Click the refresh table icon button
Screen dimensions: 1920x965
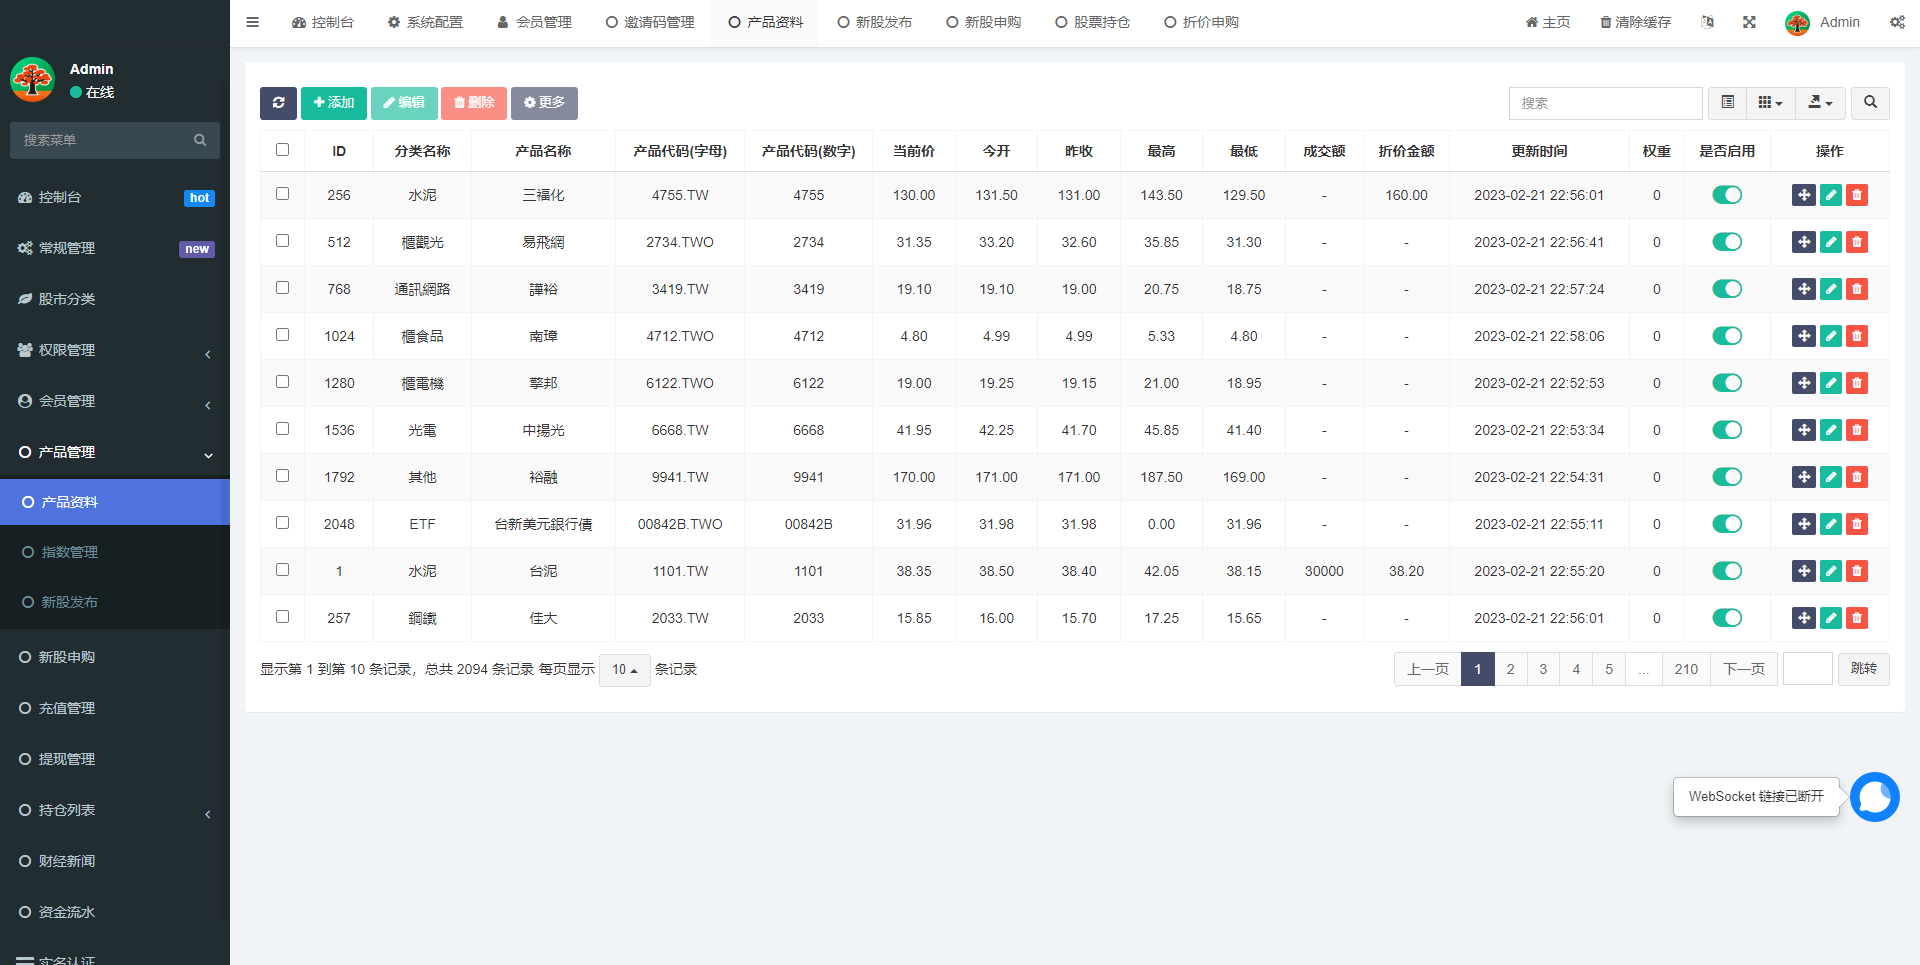click(x=278, y=103)
